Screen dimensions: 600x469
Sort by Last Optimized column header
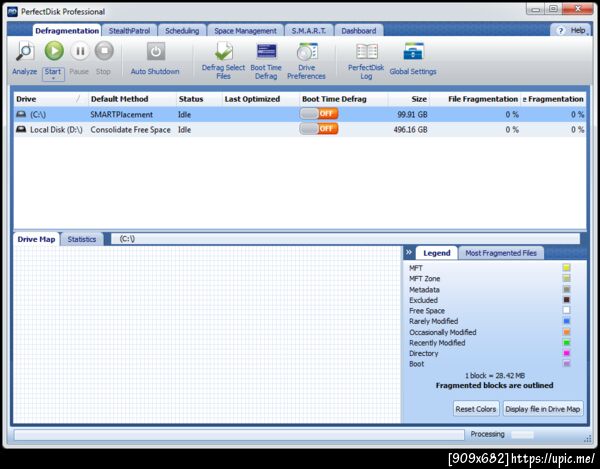(x=261, y=99)
